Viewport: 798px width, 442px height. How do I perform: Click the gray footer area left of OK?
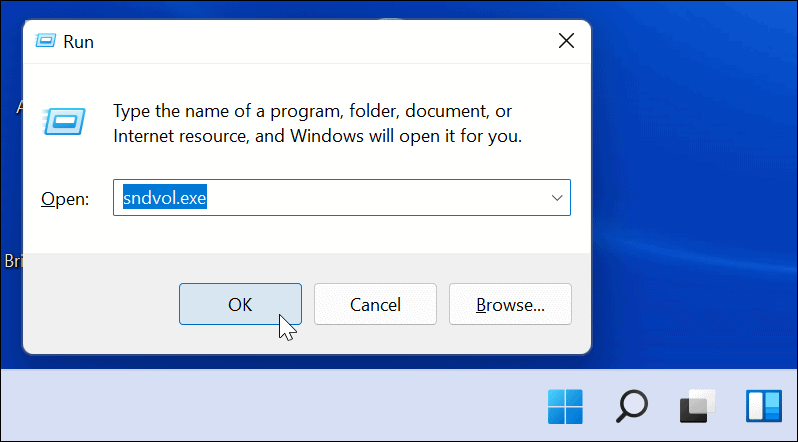click(100, 304)
